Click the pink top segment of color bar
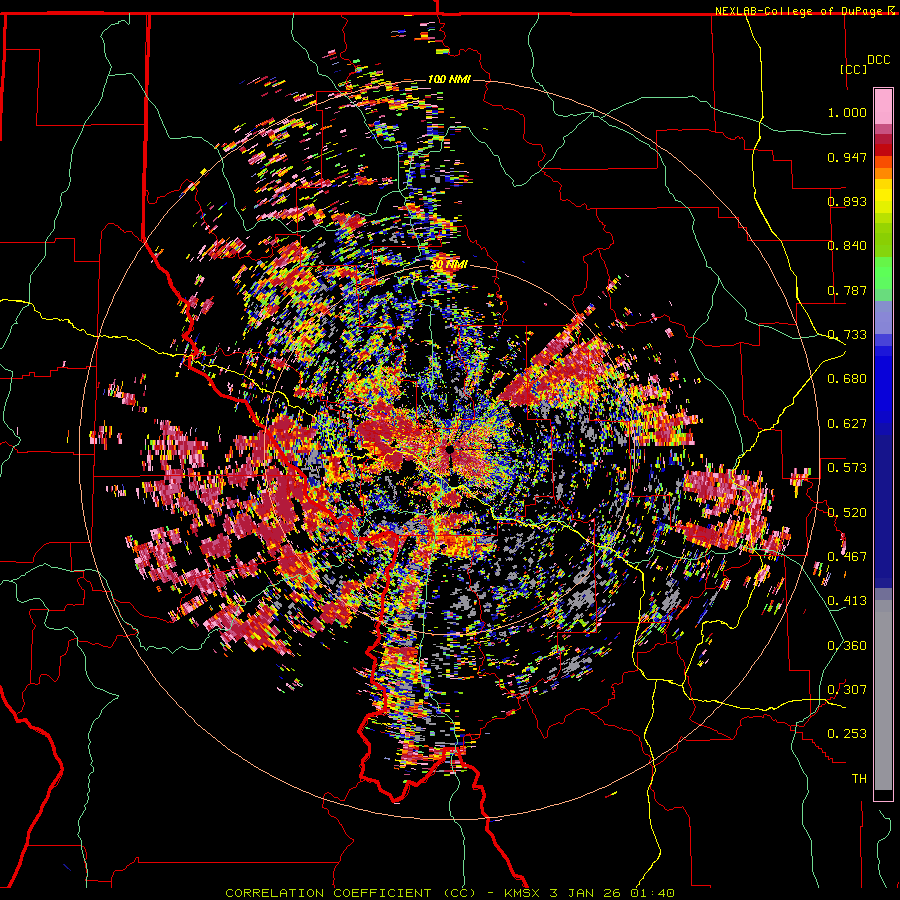The width and height of the screenshot is (900, 900). tap(883, 107)
